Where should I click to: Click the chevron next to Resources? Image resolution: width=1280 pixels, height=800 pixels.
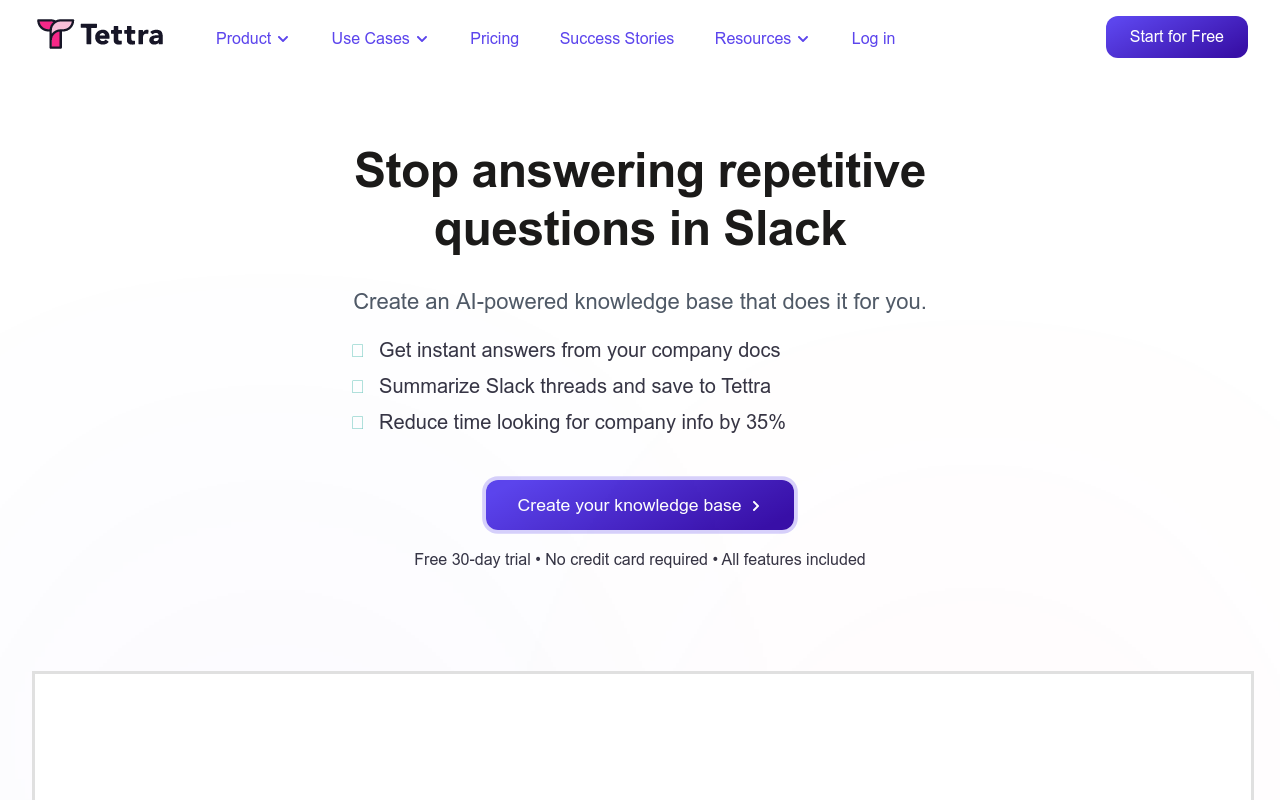[803, 39]
